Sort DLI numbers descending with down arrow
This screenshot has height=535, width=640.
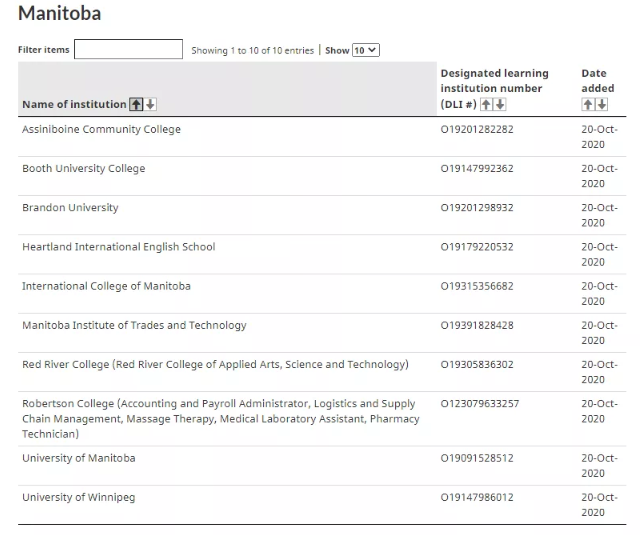pos(500,104)
